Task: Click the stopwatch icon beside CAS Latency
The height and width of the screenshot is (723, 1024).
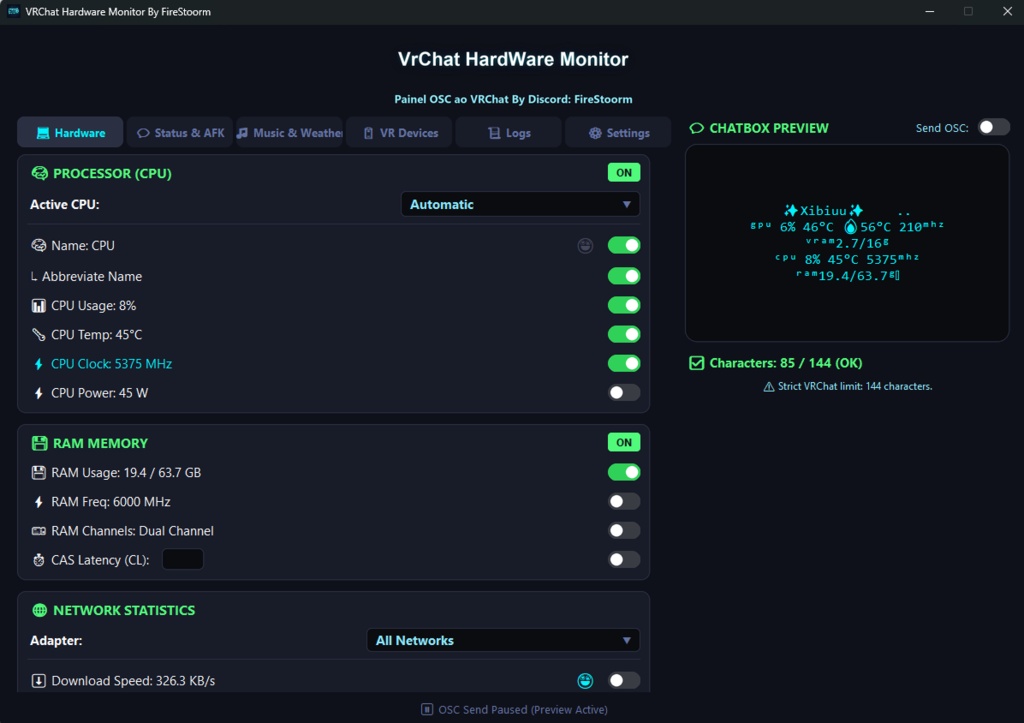Action: (x=39, y=560)
